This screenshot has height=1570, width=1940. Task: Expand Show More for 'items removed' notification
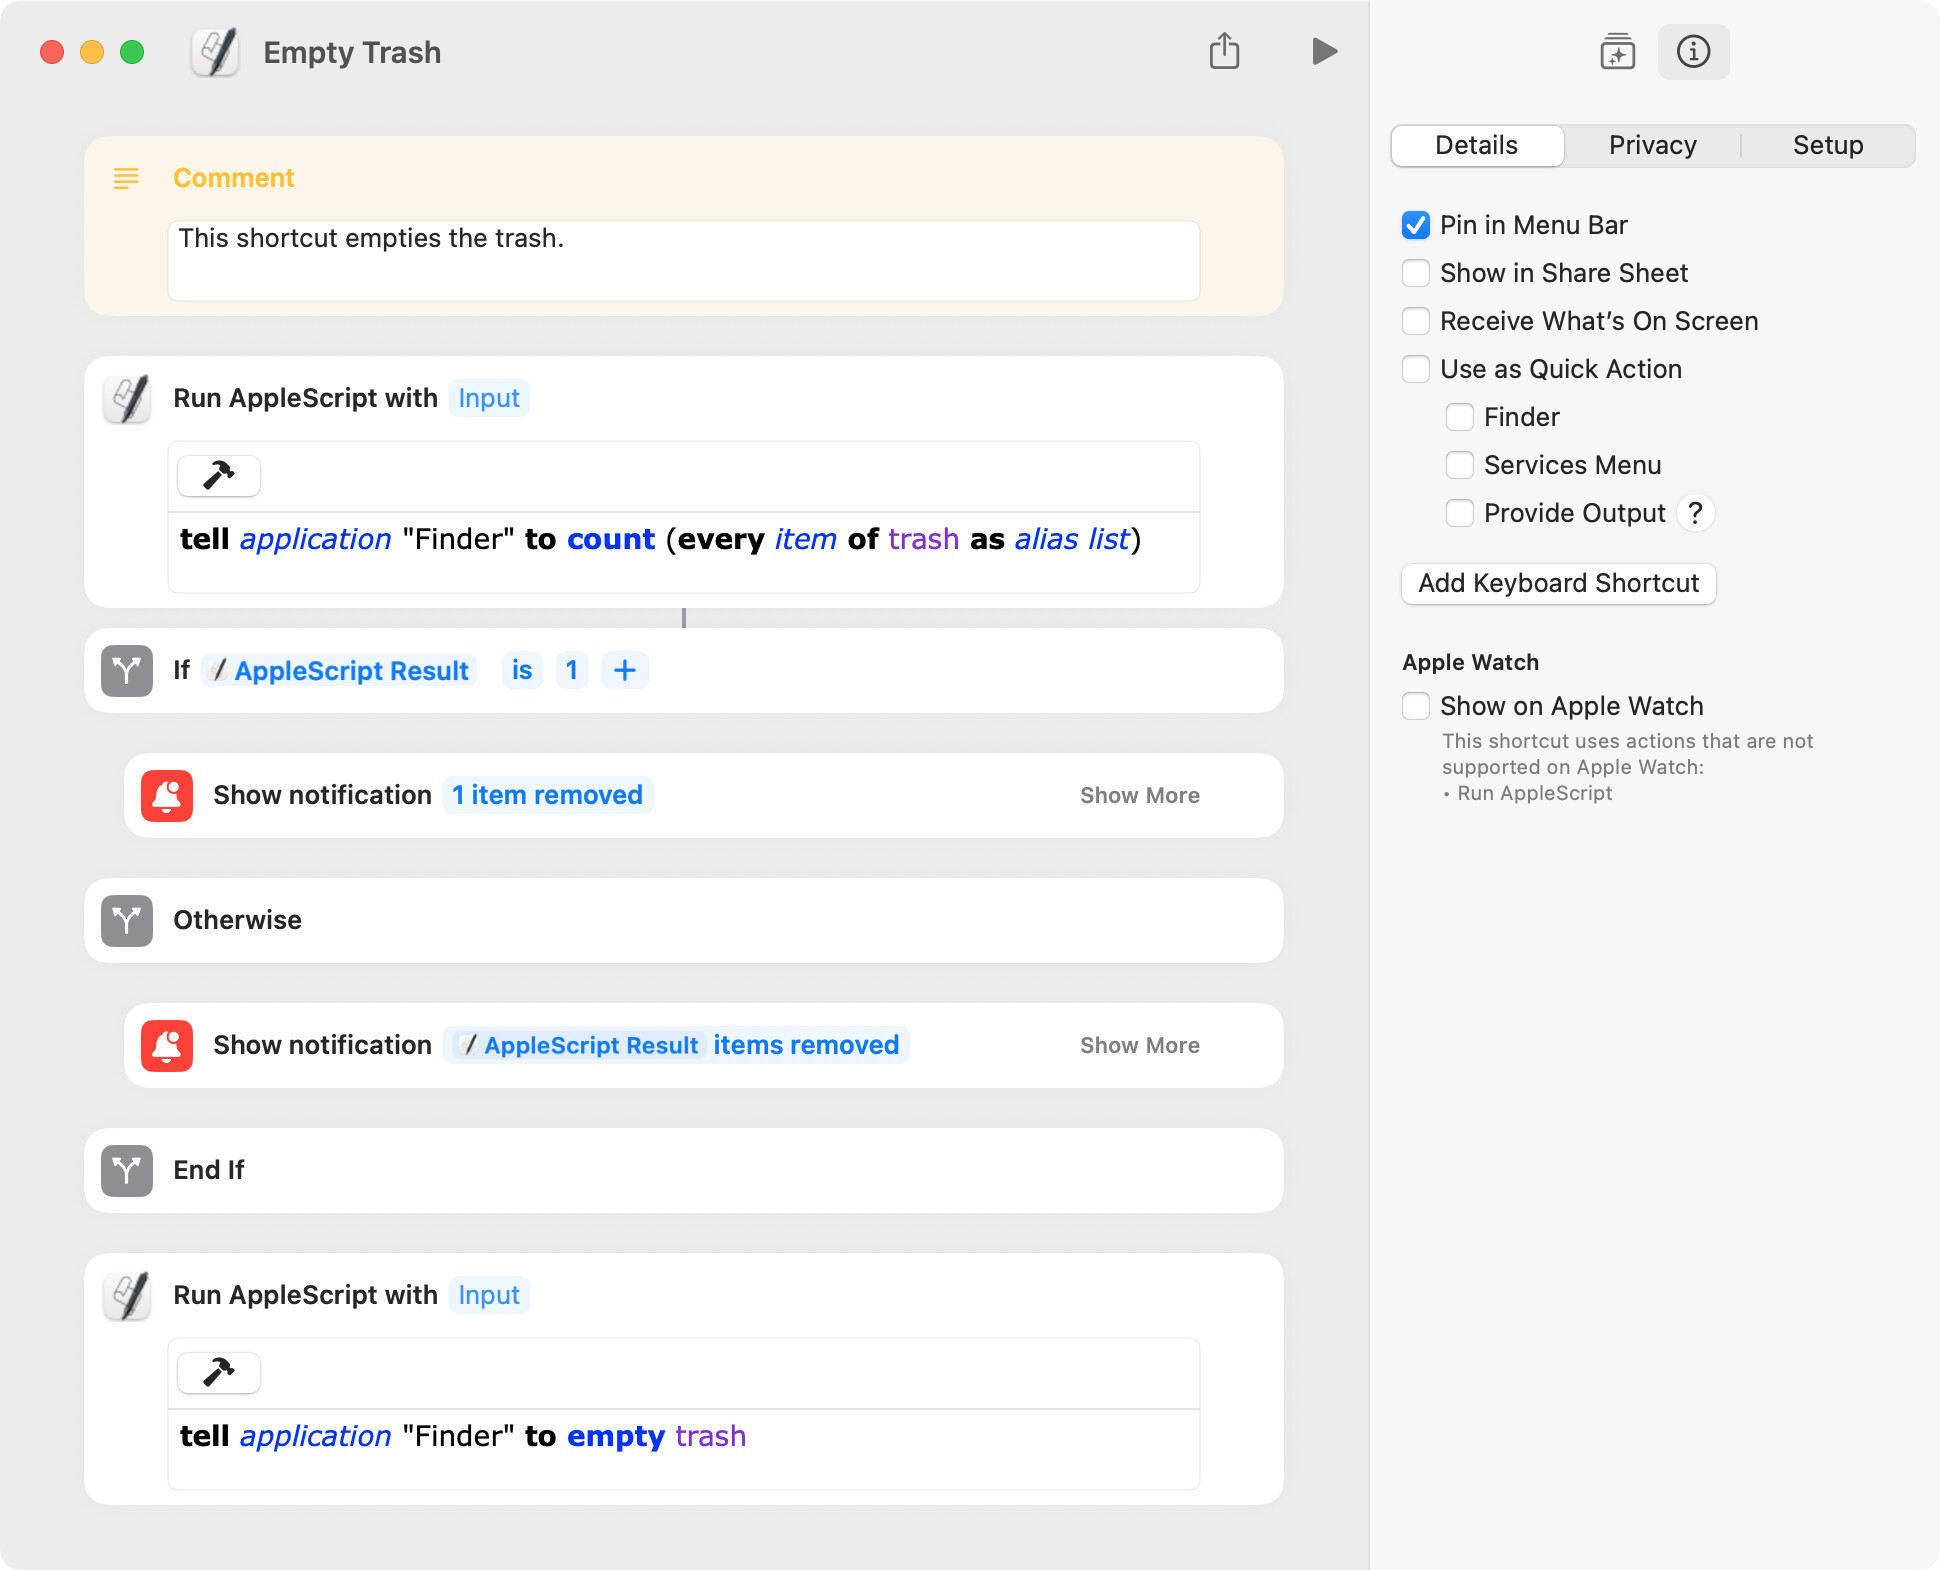coord(1139,1045)
